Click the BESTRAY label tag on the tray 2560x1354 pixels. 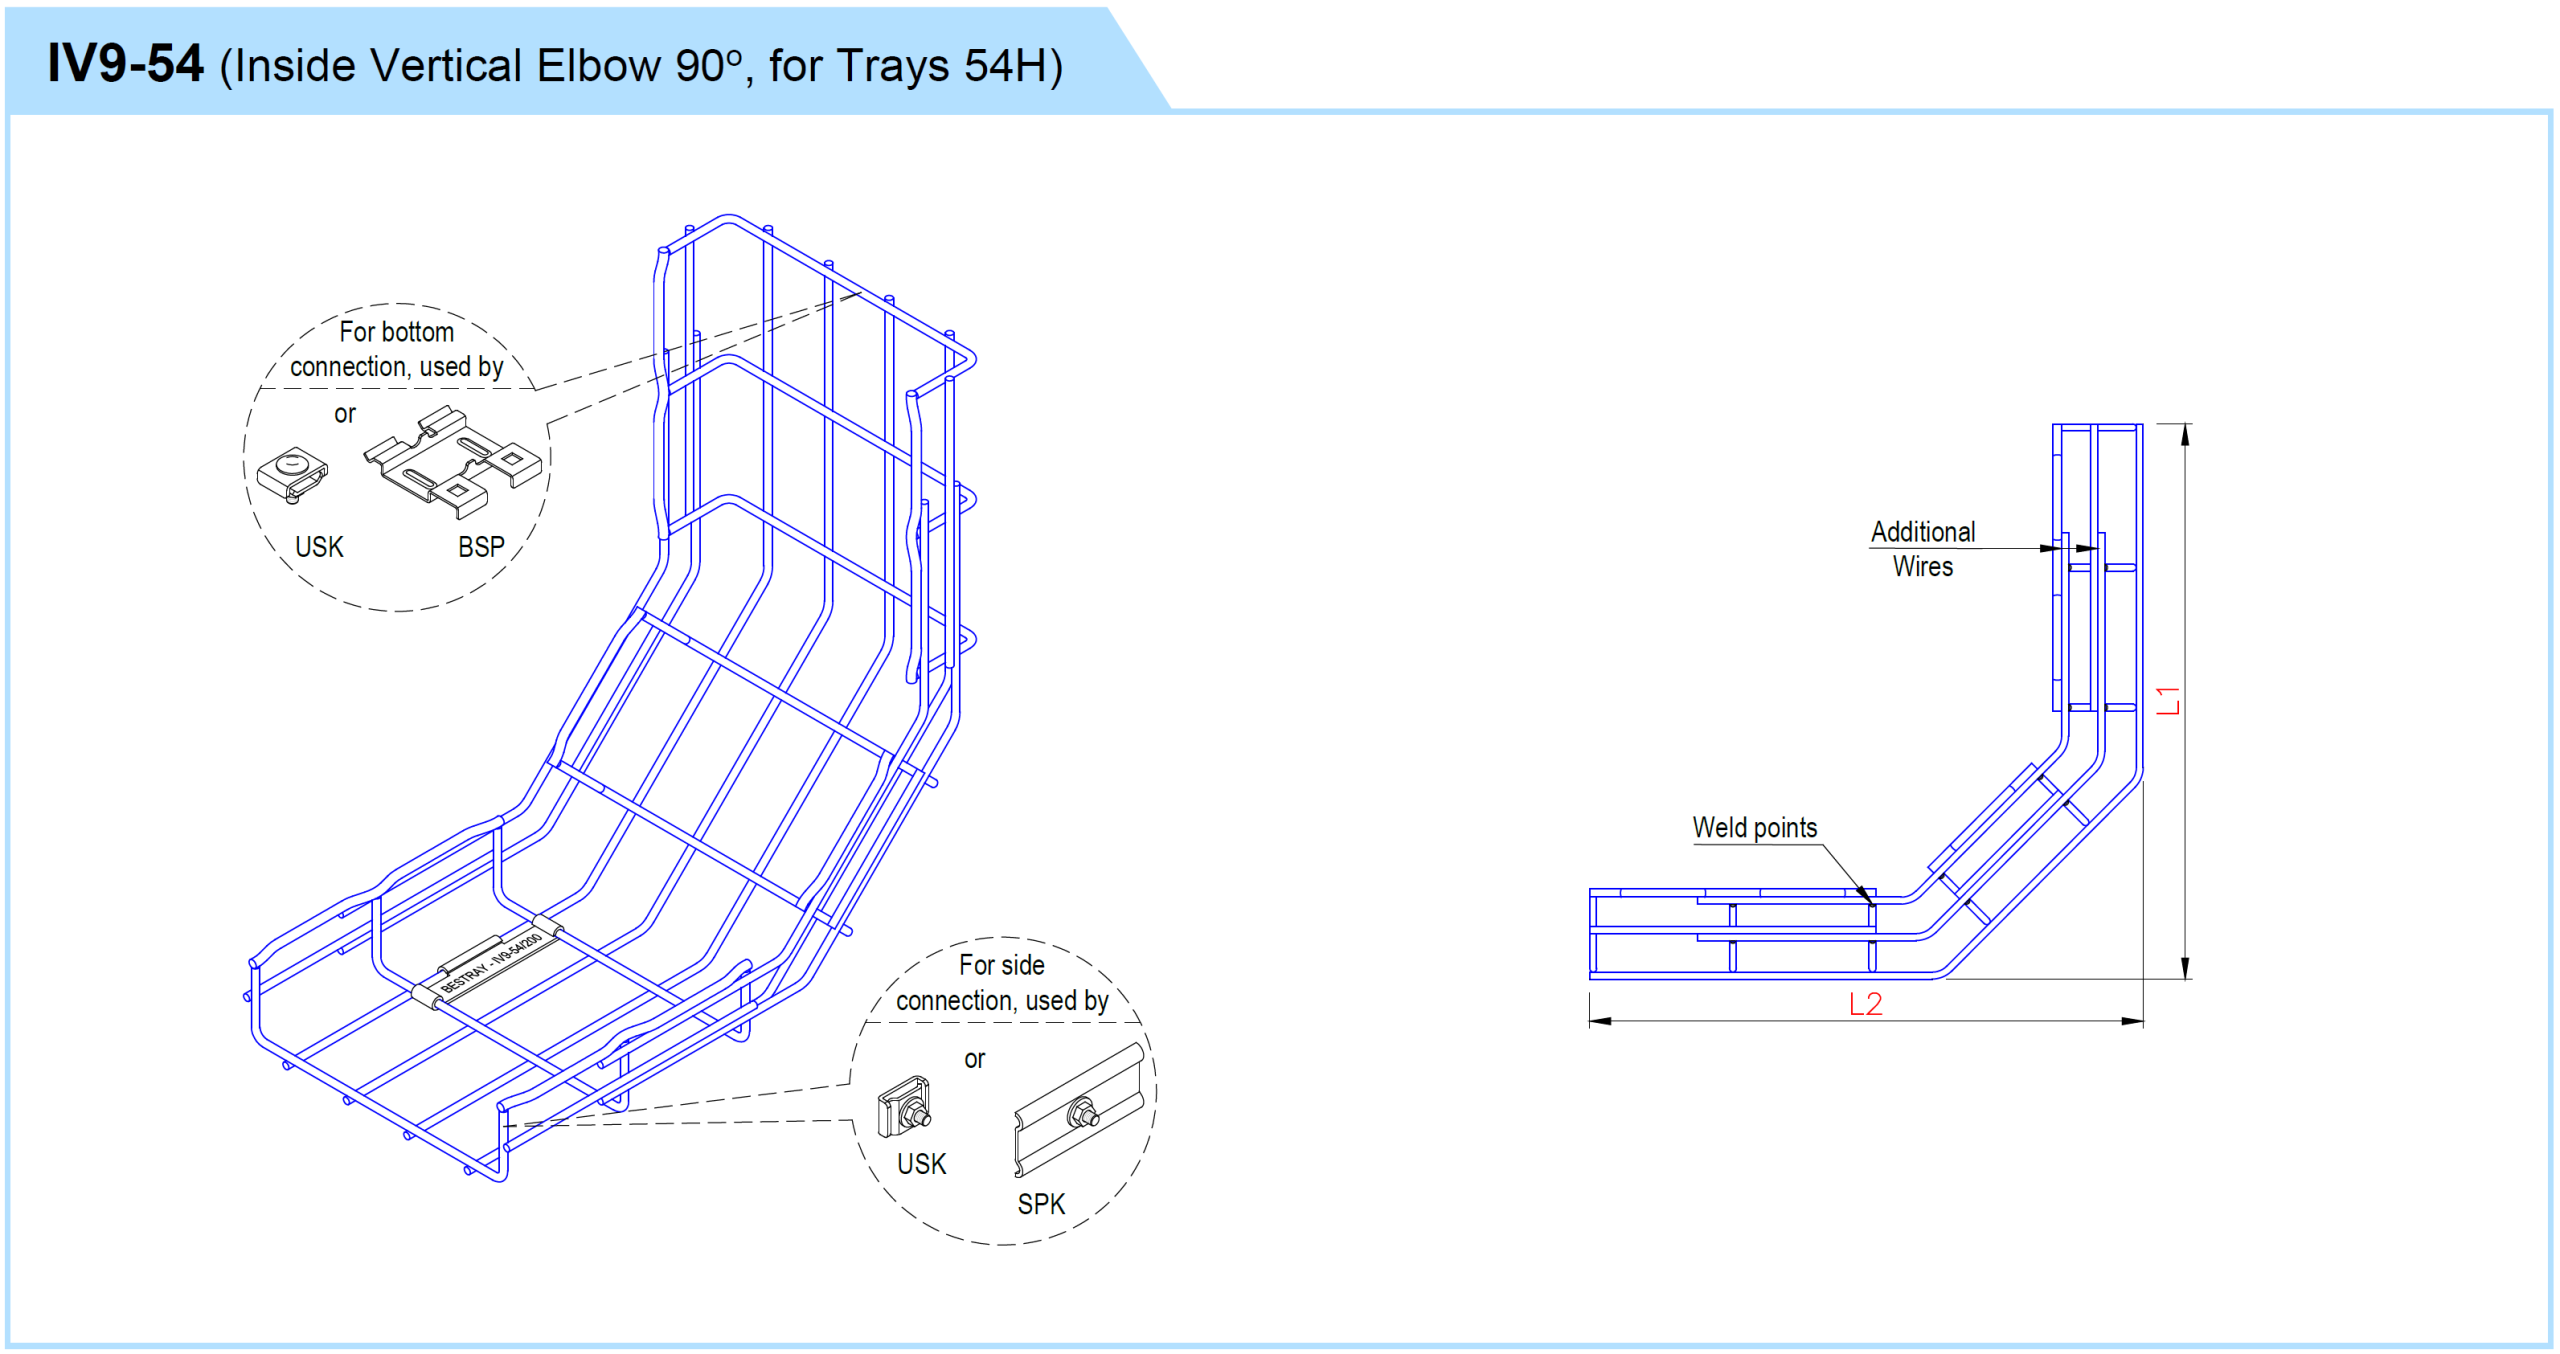tap(491, 966)
